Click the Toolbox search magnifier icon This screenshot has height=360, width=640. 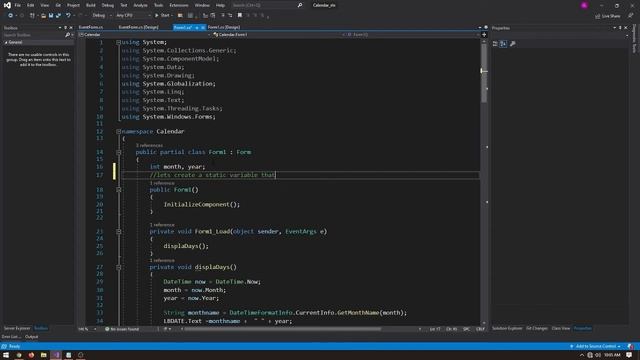coord(67,35)
